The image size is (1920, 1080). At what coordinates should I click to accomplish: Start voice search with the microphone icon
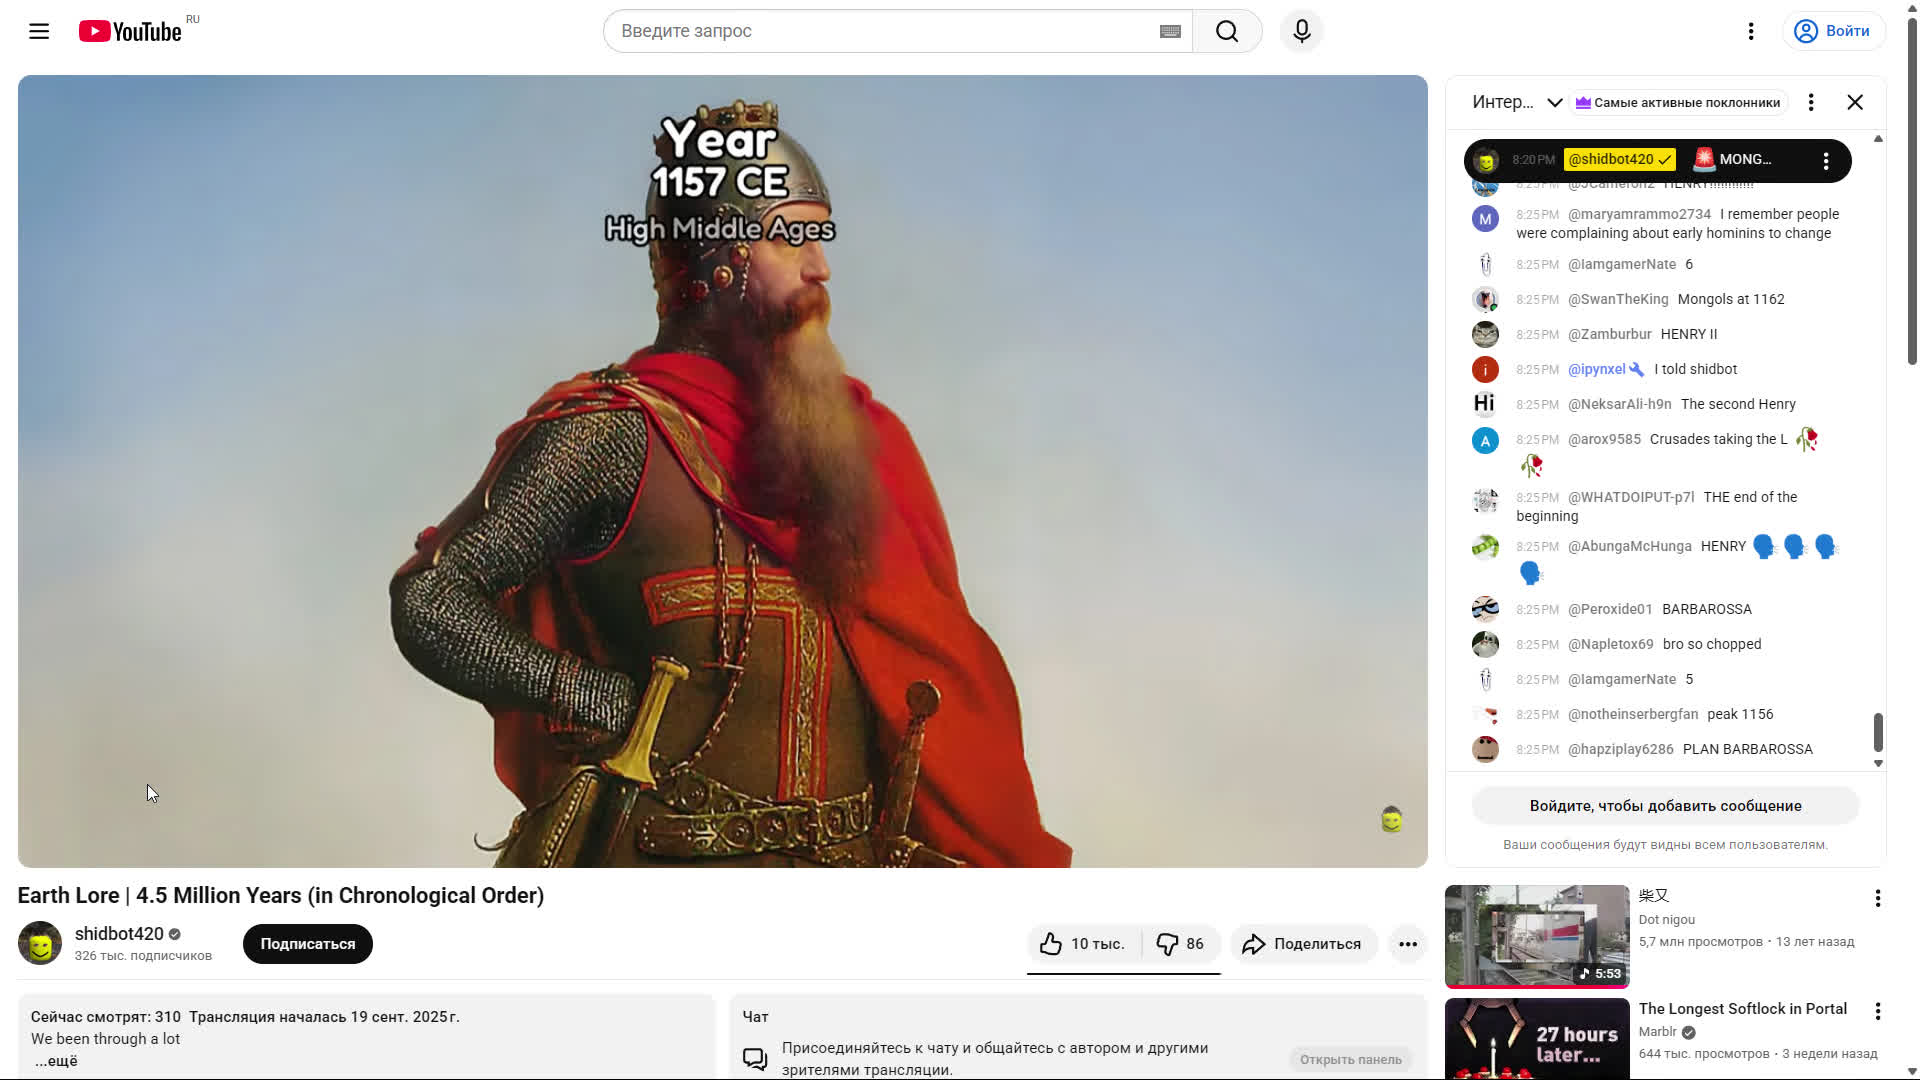[x=1301, y=31]
